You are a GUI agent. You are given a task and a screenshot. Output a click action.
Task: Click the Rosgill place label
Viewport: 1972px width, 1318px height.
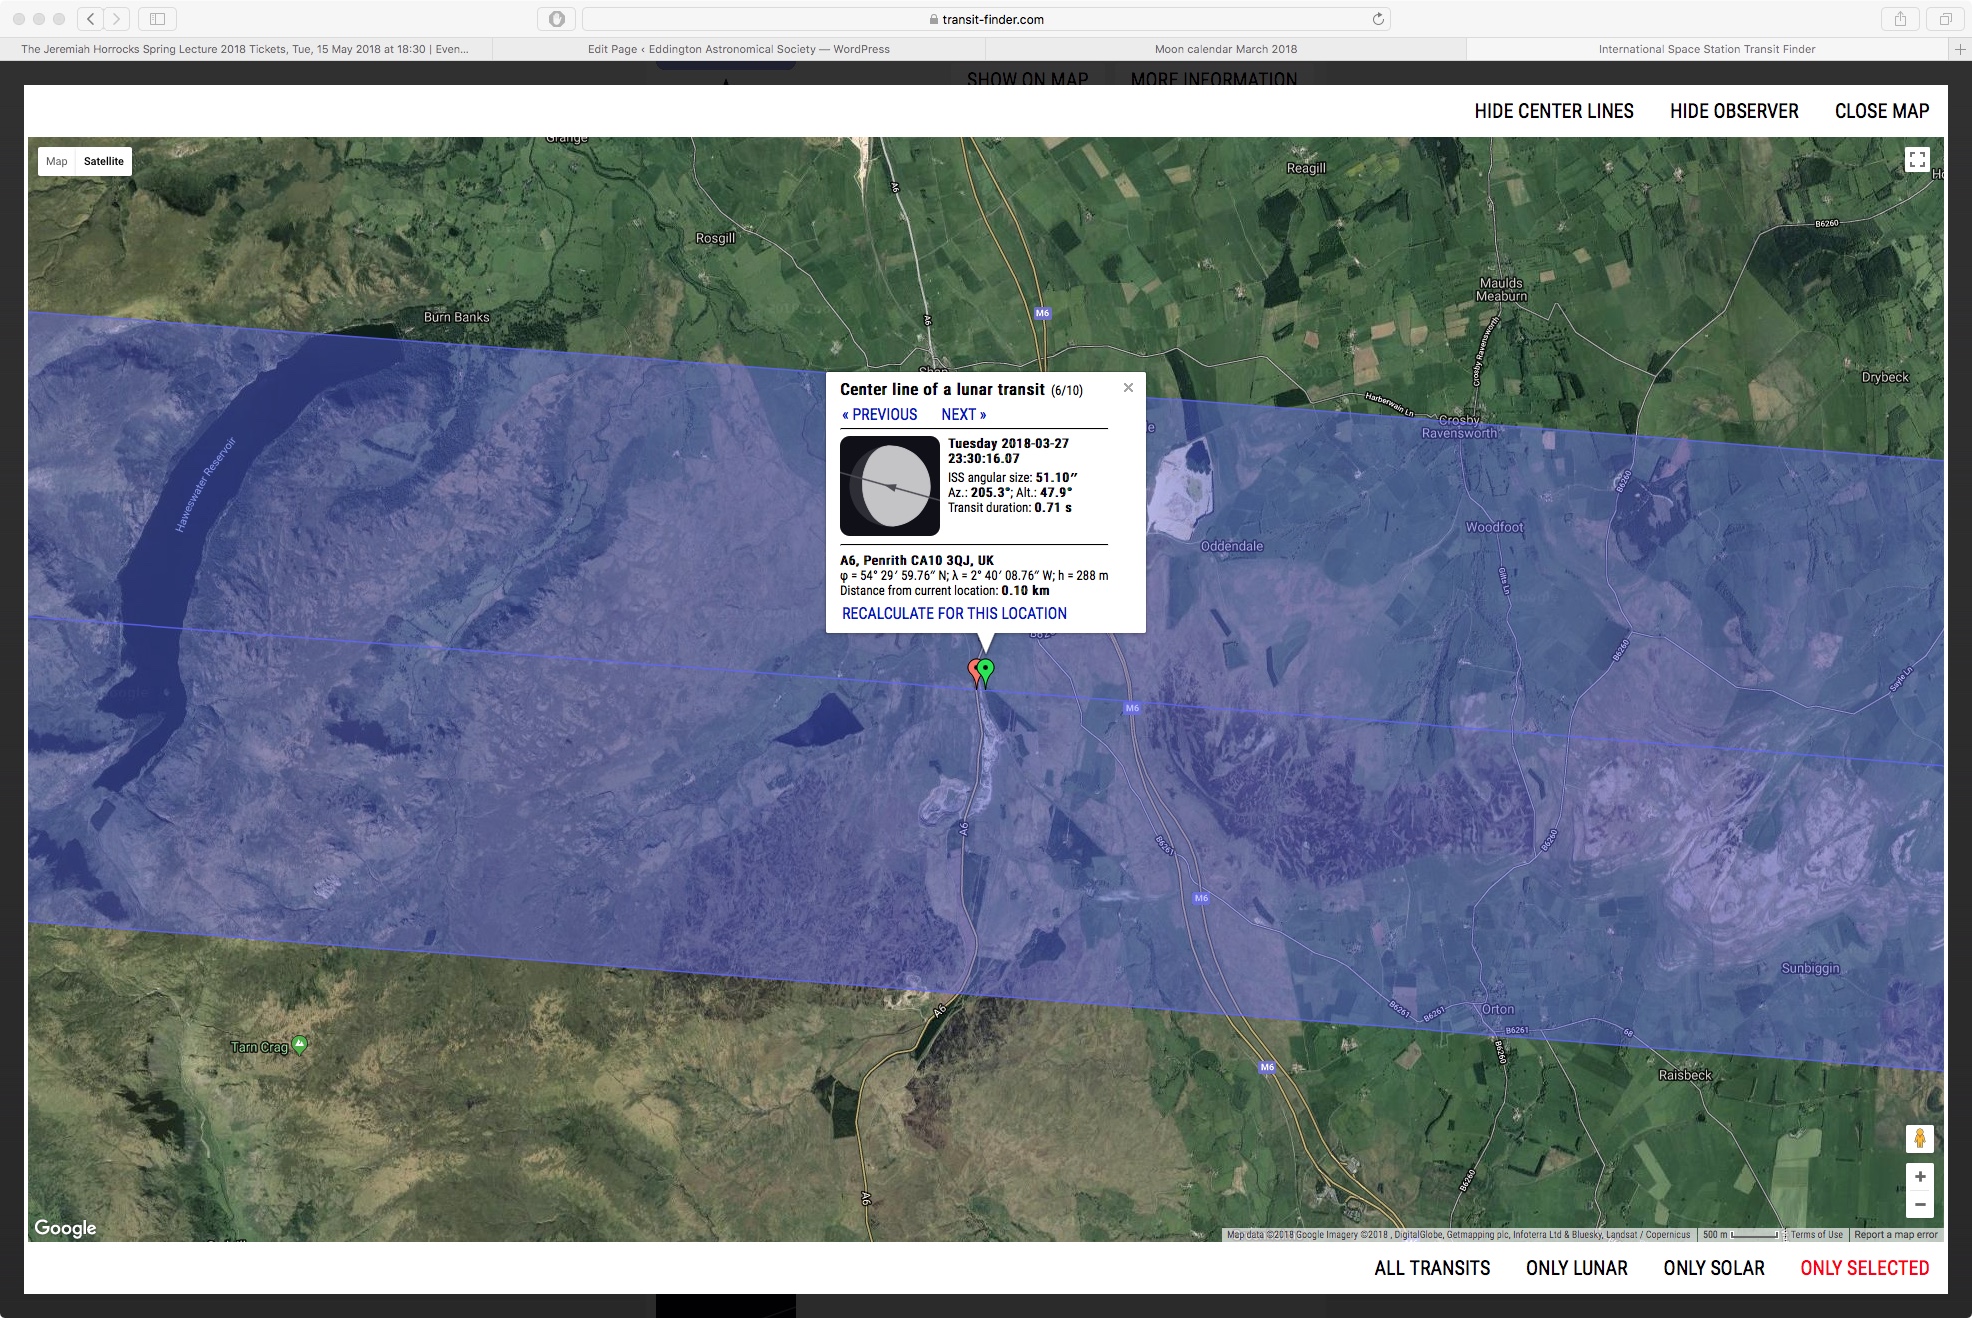715,238
